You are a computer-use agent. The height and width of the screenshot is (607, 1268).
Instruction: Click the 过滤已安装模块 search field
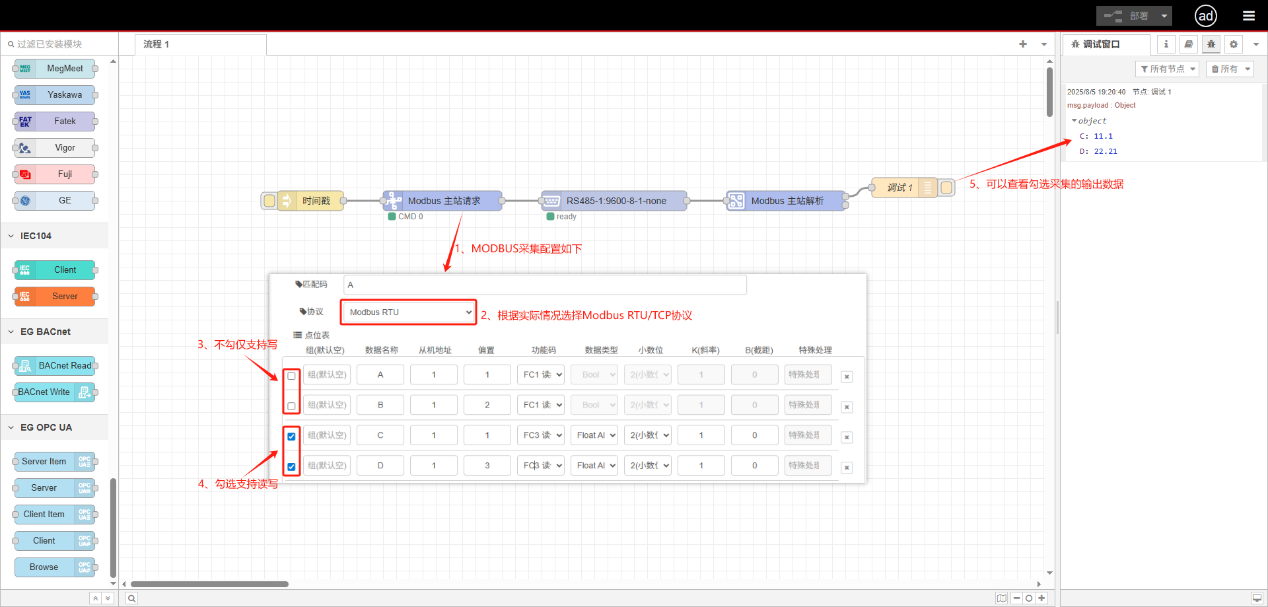point(60,44)
